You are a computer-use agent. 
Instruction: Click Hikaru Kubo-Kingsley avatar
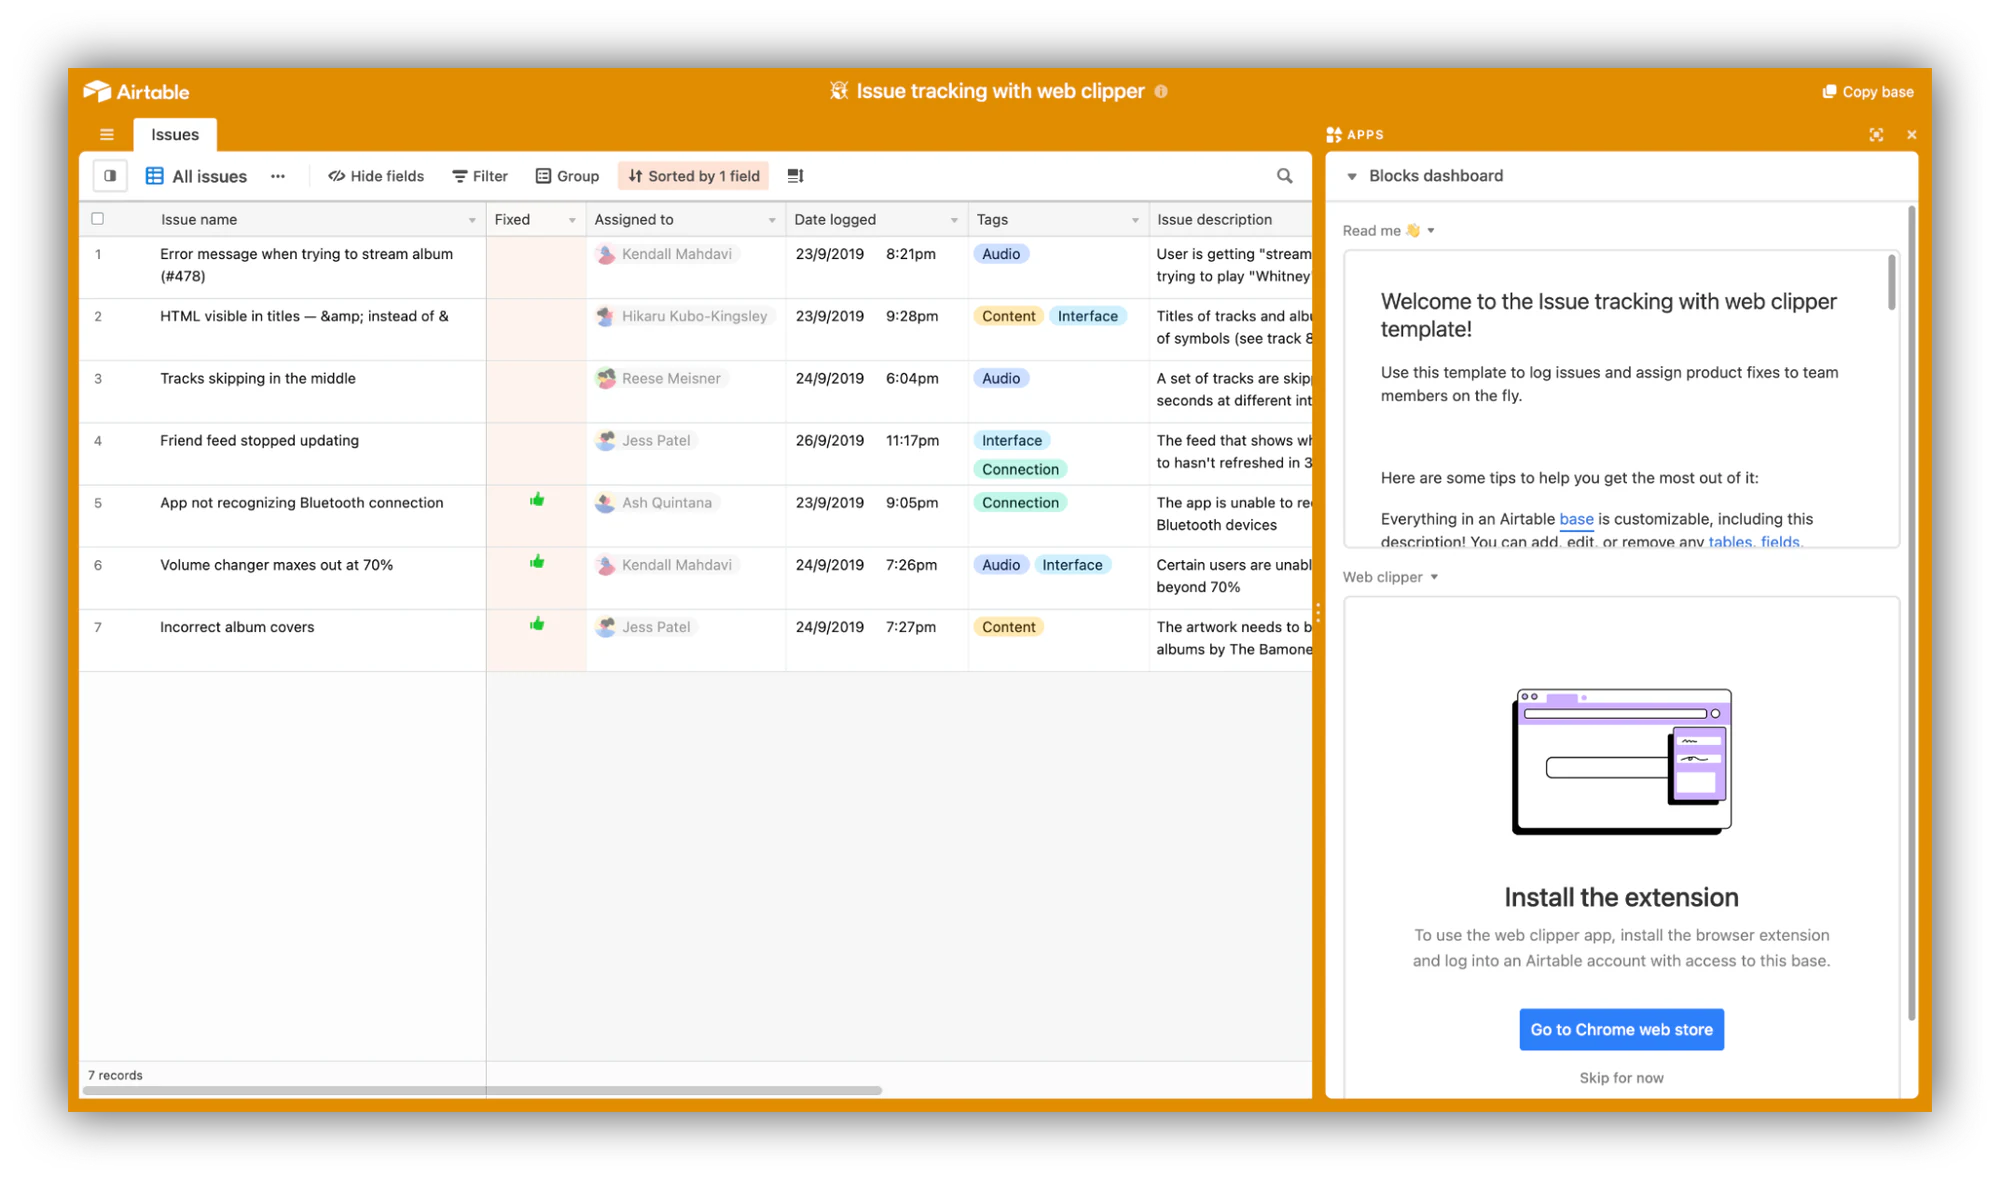coord(605,316)
